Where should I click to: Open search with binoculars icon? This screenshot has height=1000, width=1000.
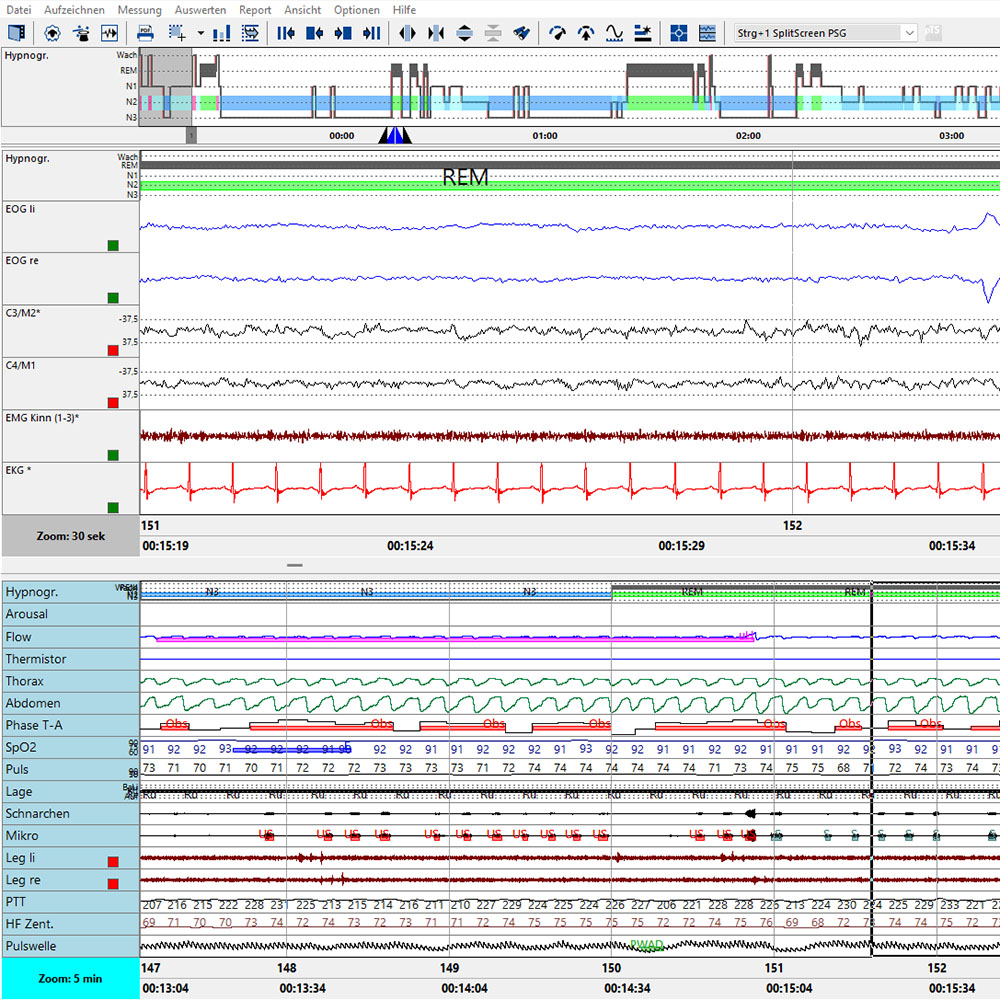[x=522, y=33]
